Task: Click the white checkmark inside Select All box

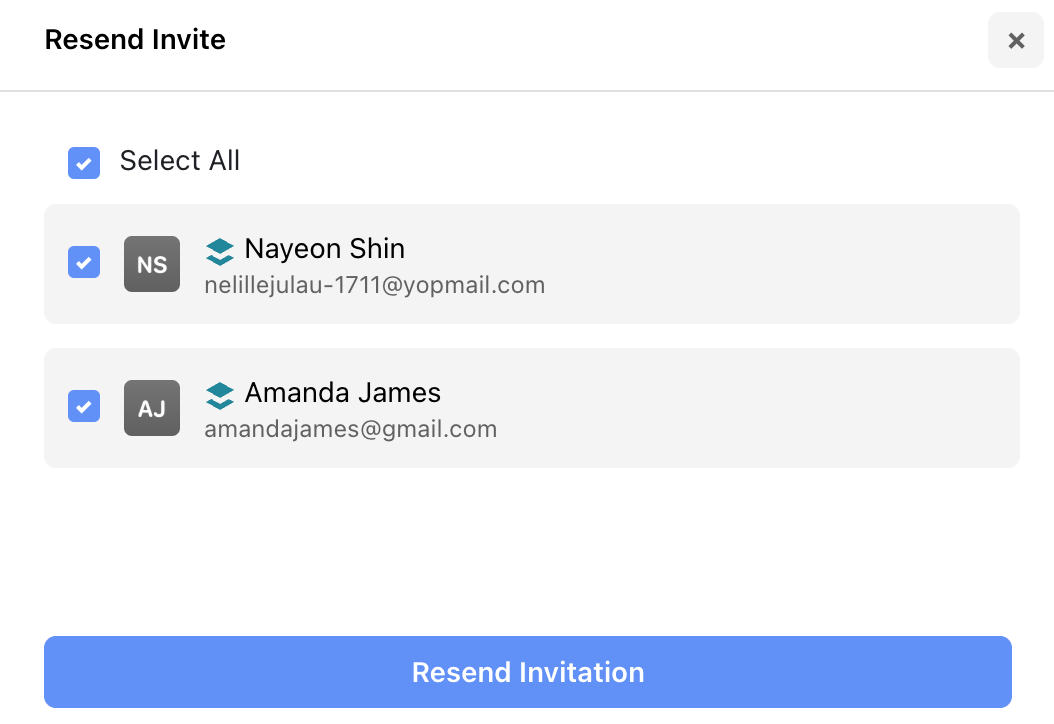Action: click(x=84, y=163)
